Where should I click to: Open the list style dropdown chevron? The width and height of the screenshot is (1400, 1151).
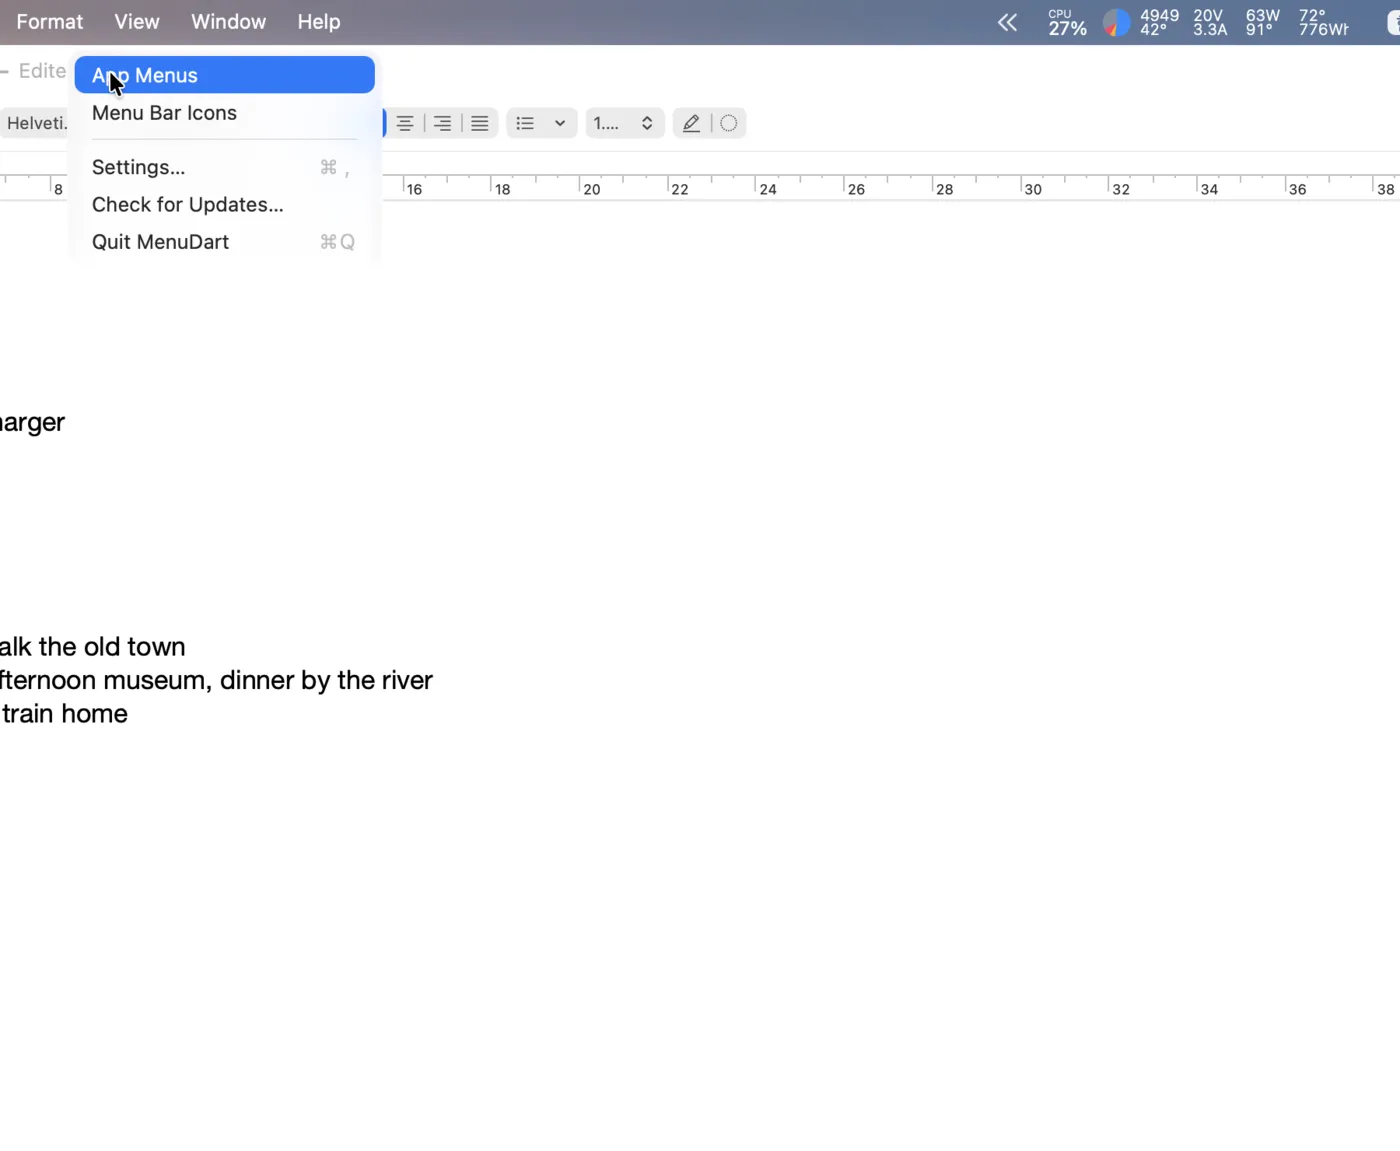pos(560,123)
